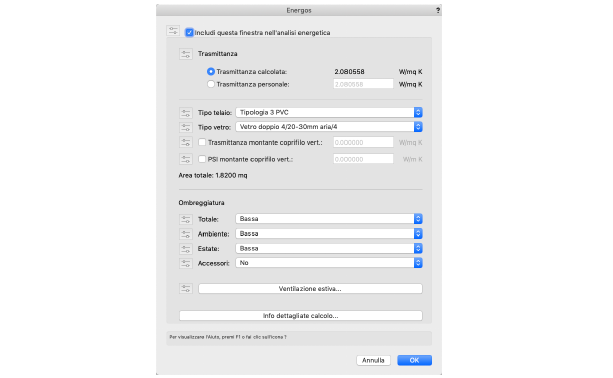Click Info dettagliate calcolo... button

tap(301, 315)
